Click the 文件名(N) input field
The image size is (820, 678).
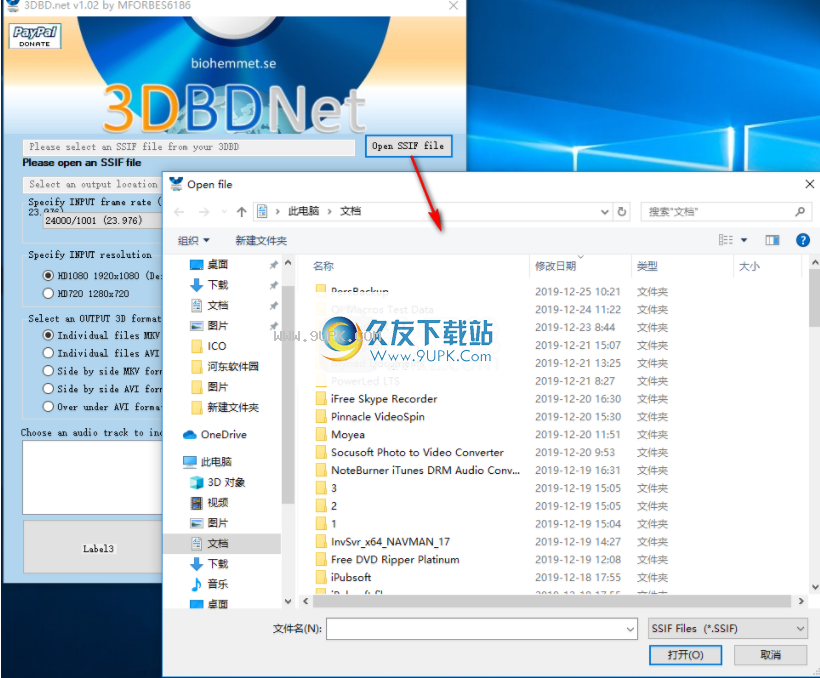pos(482,629)
